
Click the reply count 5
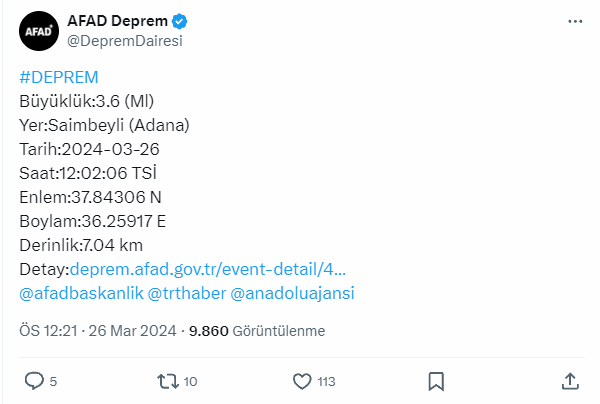tap(53, 381)
